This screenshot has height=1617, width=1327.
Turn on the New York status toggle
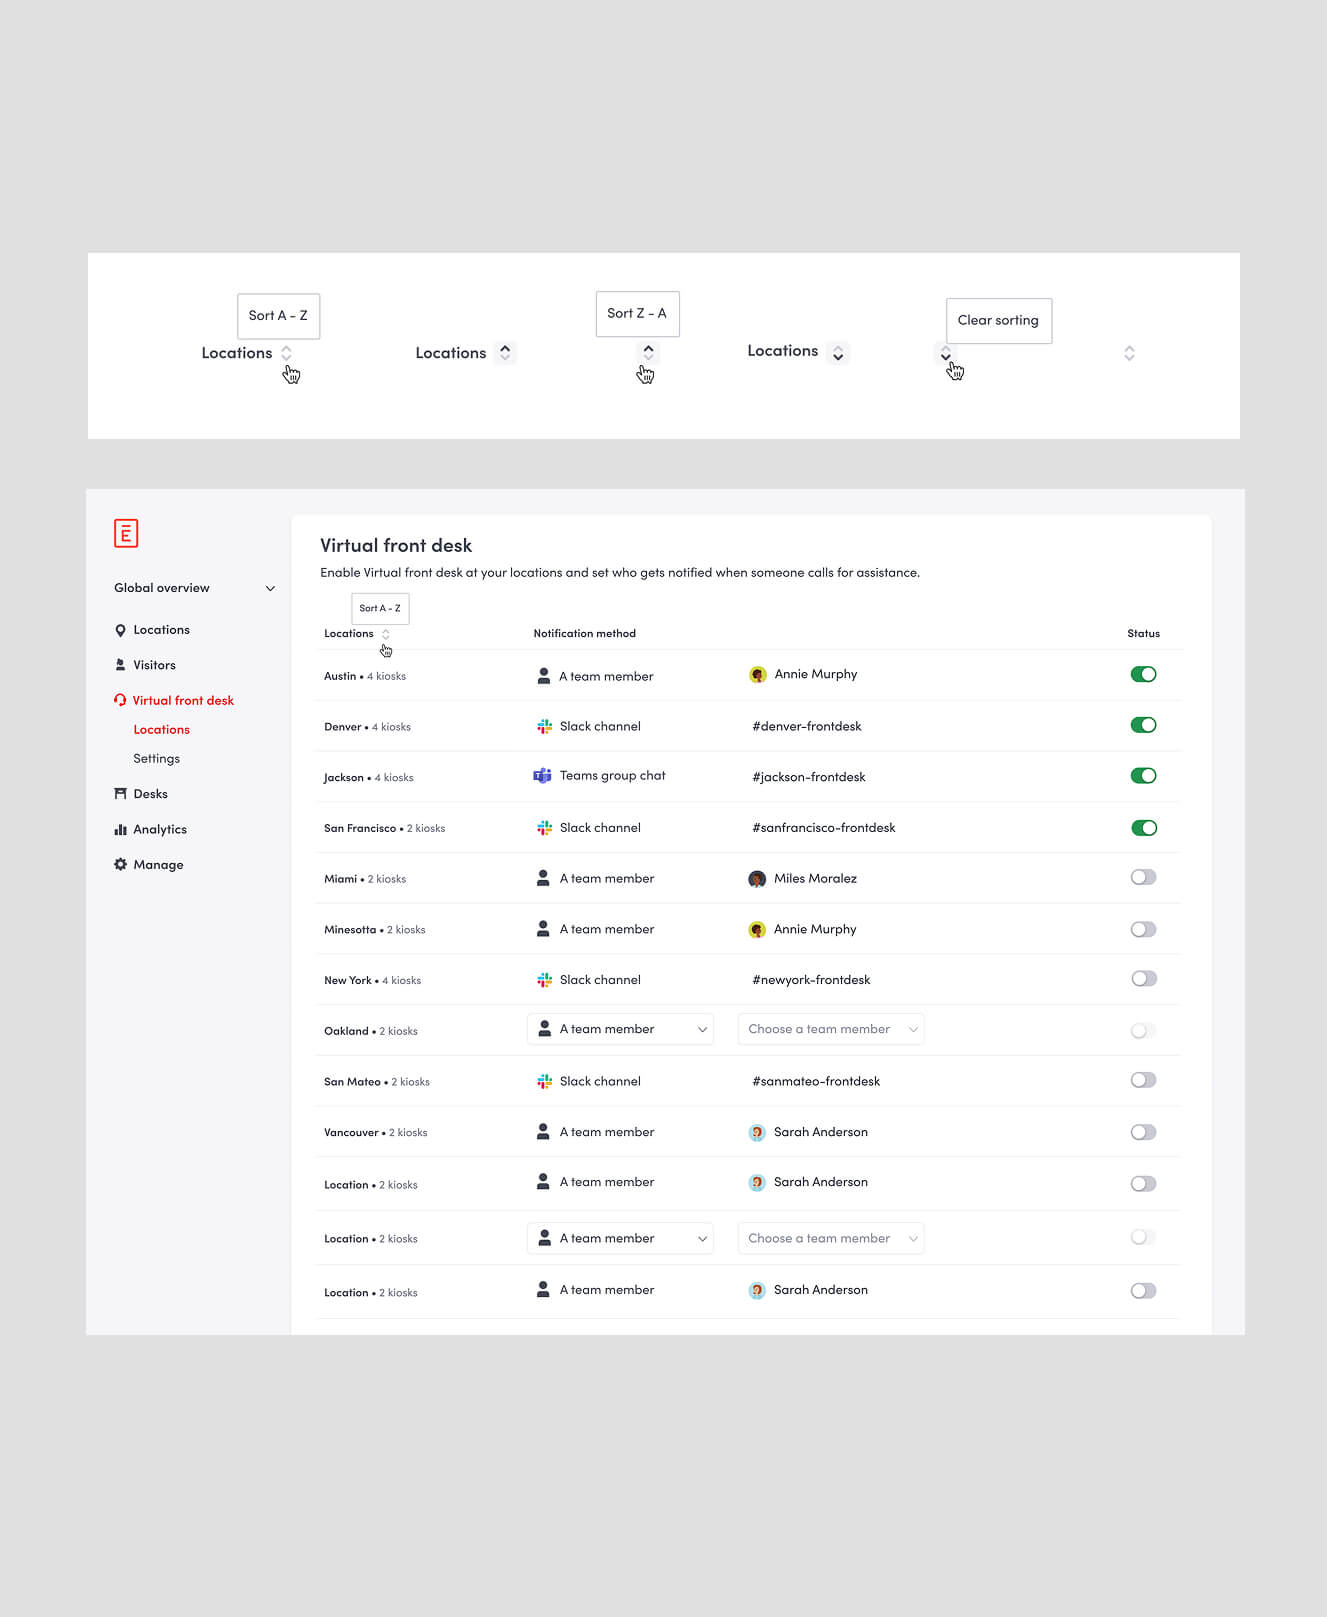[x=1143, y=979]
